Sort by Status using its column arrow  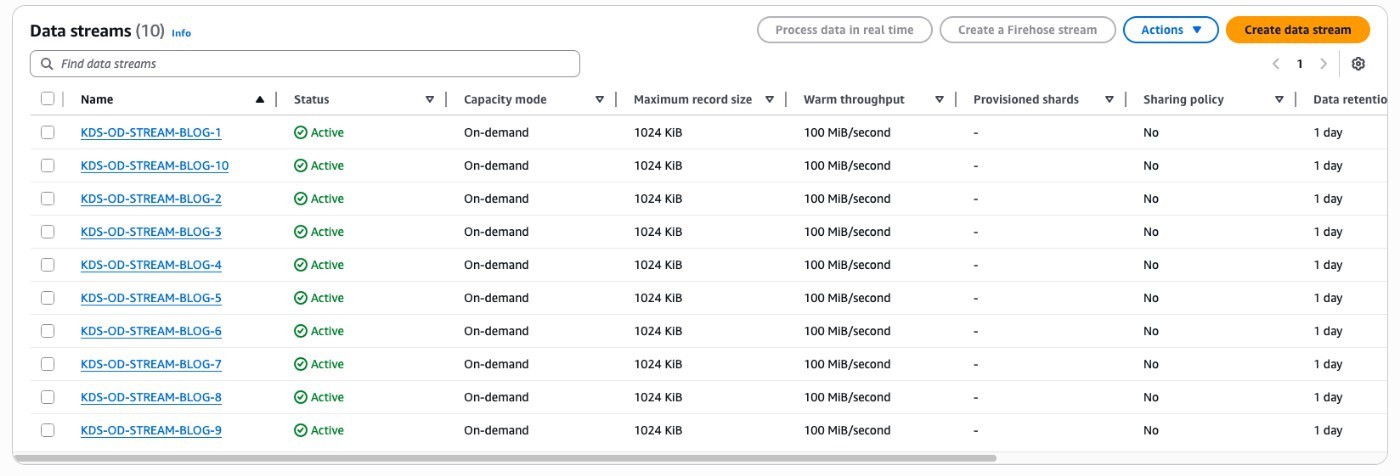(x=430, y=100)
